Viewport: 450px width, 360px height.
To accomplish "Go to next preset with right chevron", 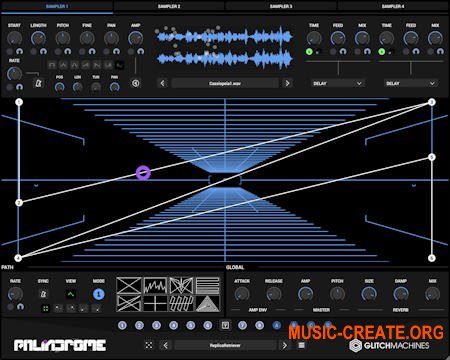I will click(284, 345).
